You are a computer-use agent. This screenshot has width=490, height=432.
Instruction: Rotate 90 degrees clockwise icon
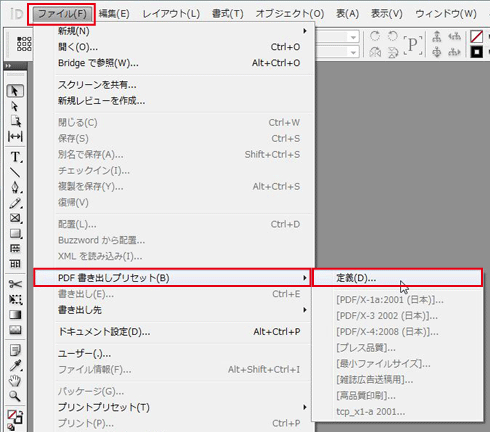pyautogui.click(x=375, y=36)
